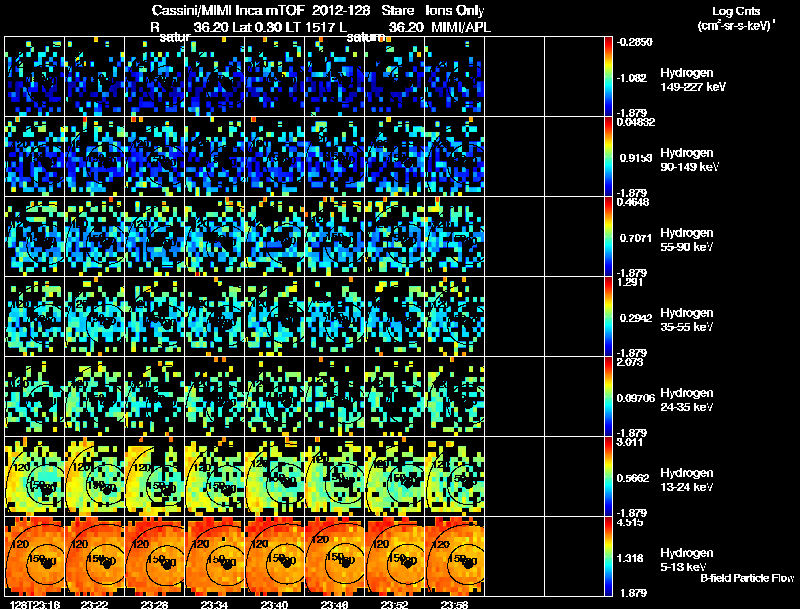Click the 0.2942 scale value
This screenshot has height=609, width=800.
coord(636,318)
